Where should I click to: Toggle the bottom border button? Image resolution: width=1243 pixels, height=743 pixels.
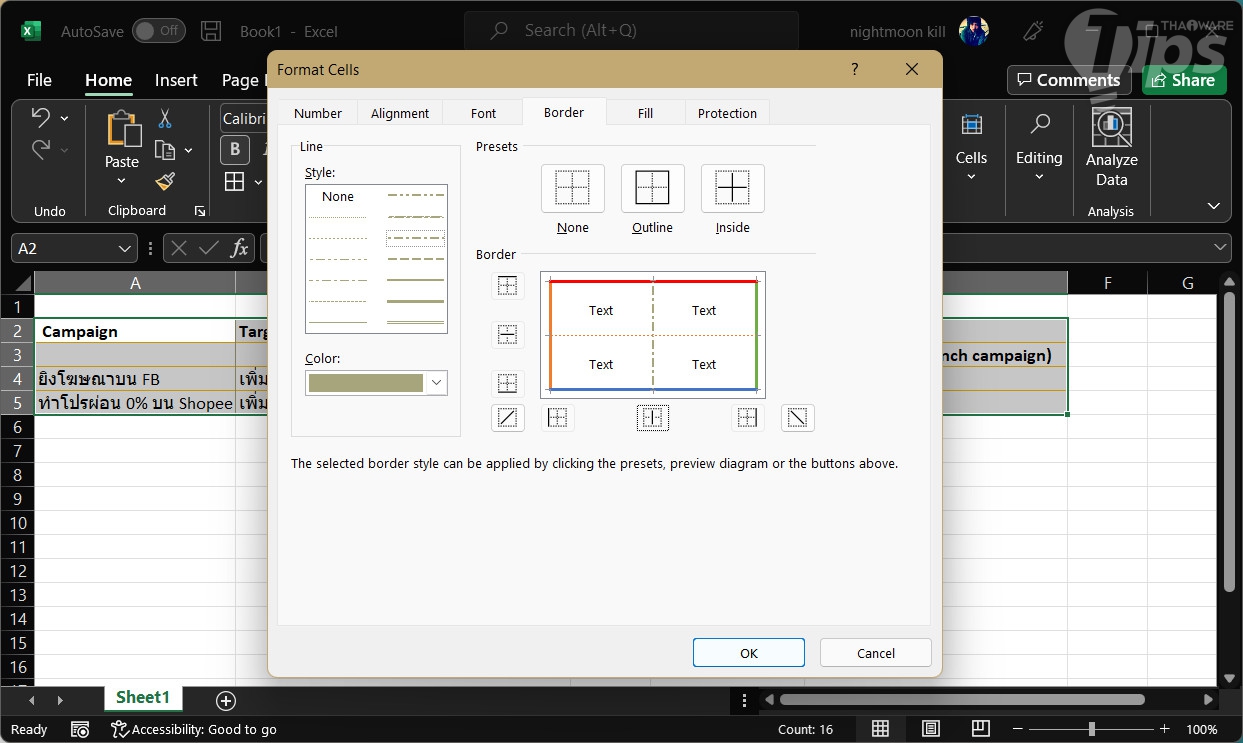point(508,383)
